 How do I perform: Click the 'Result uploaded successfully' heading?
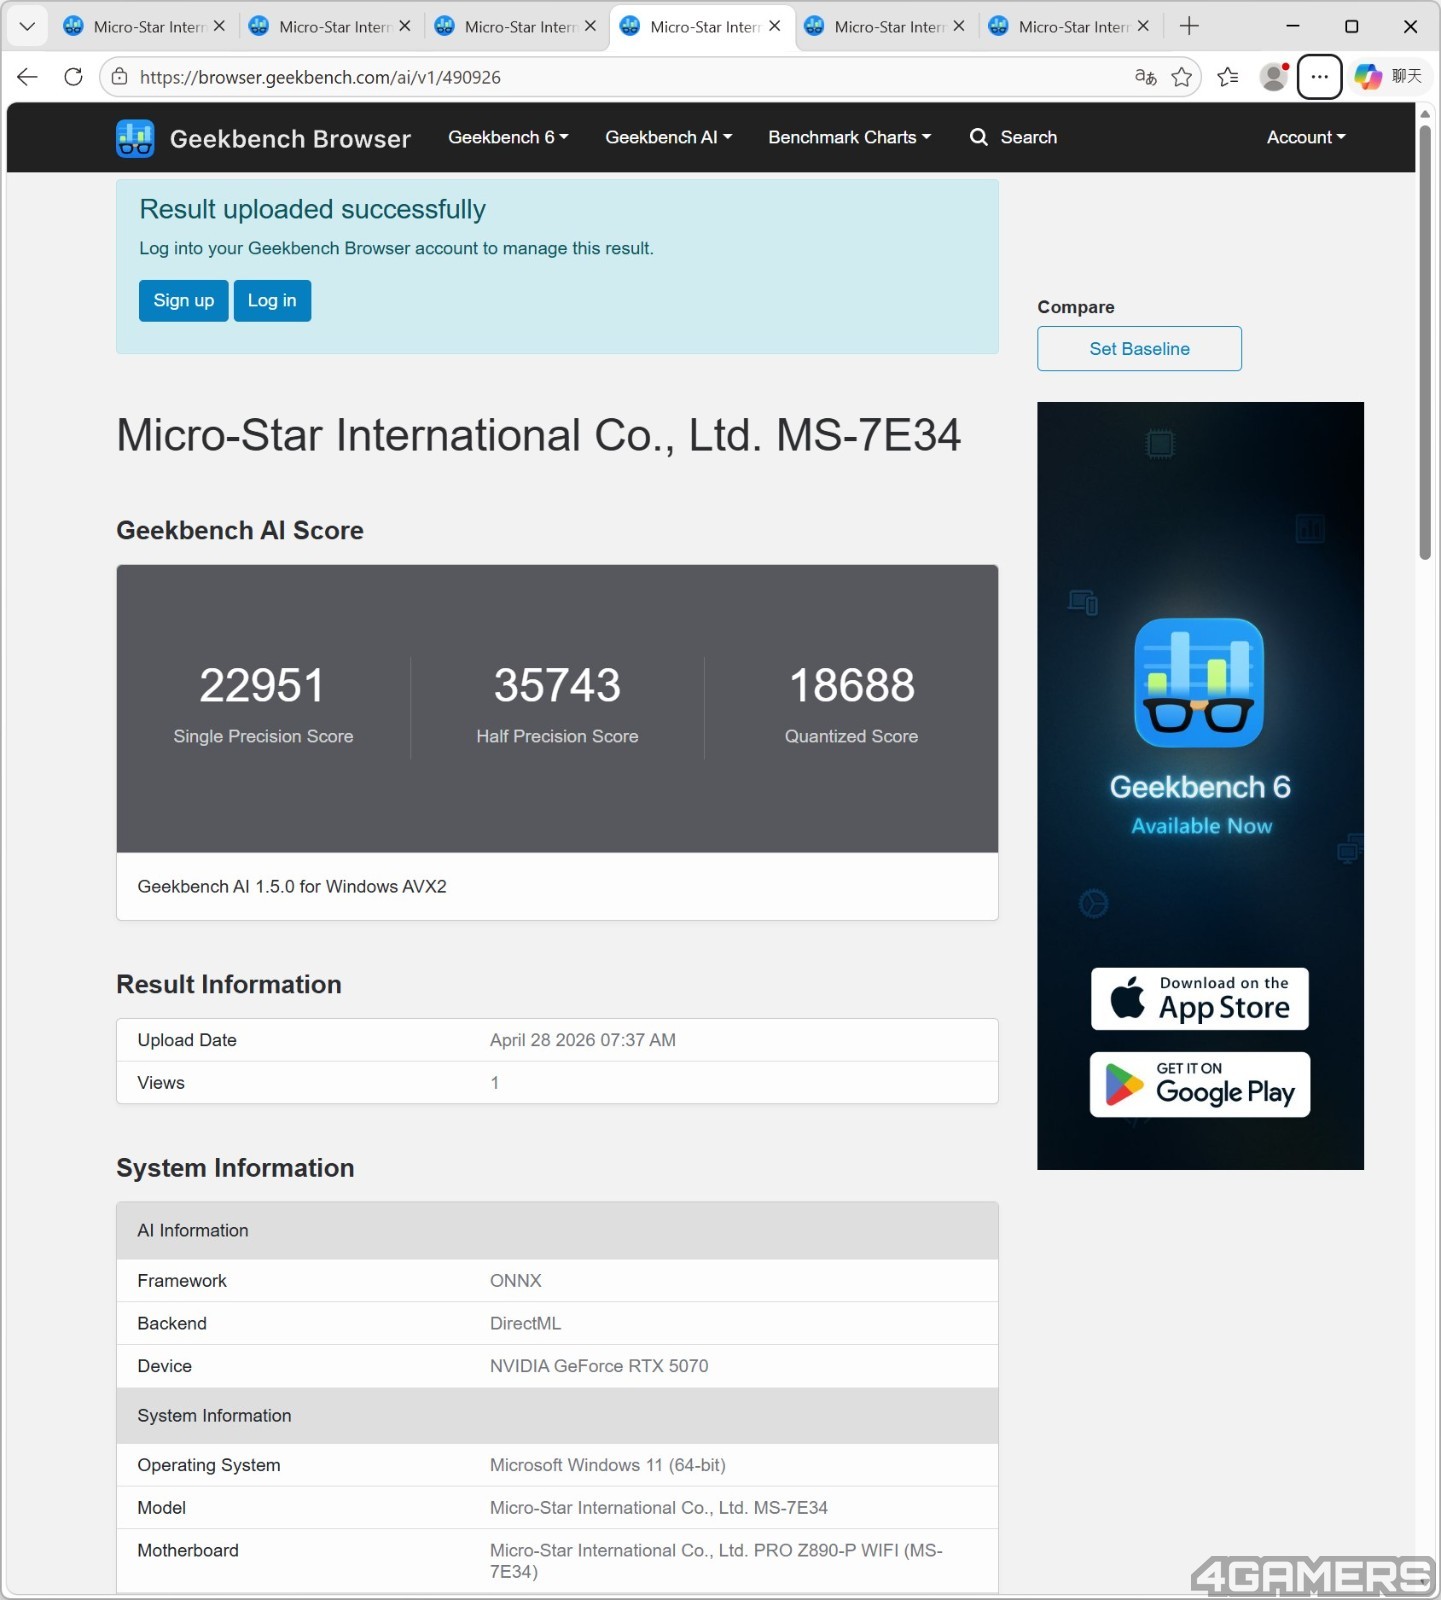point(313,209)
